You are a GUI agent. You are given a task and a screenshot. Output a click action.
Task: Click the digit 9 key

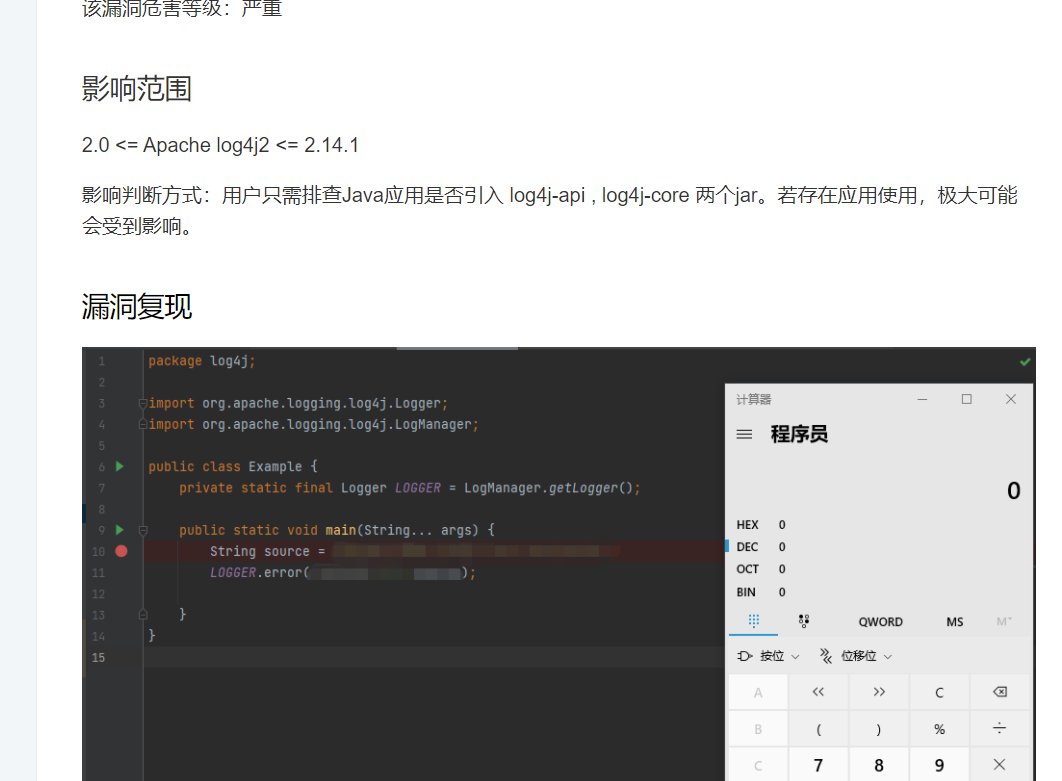[939, 765]
